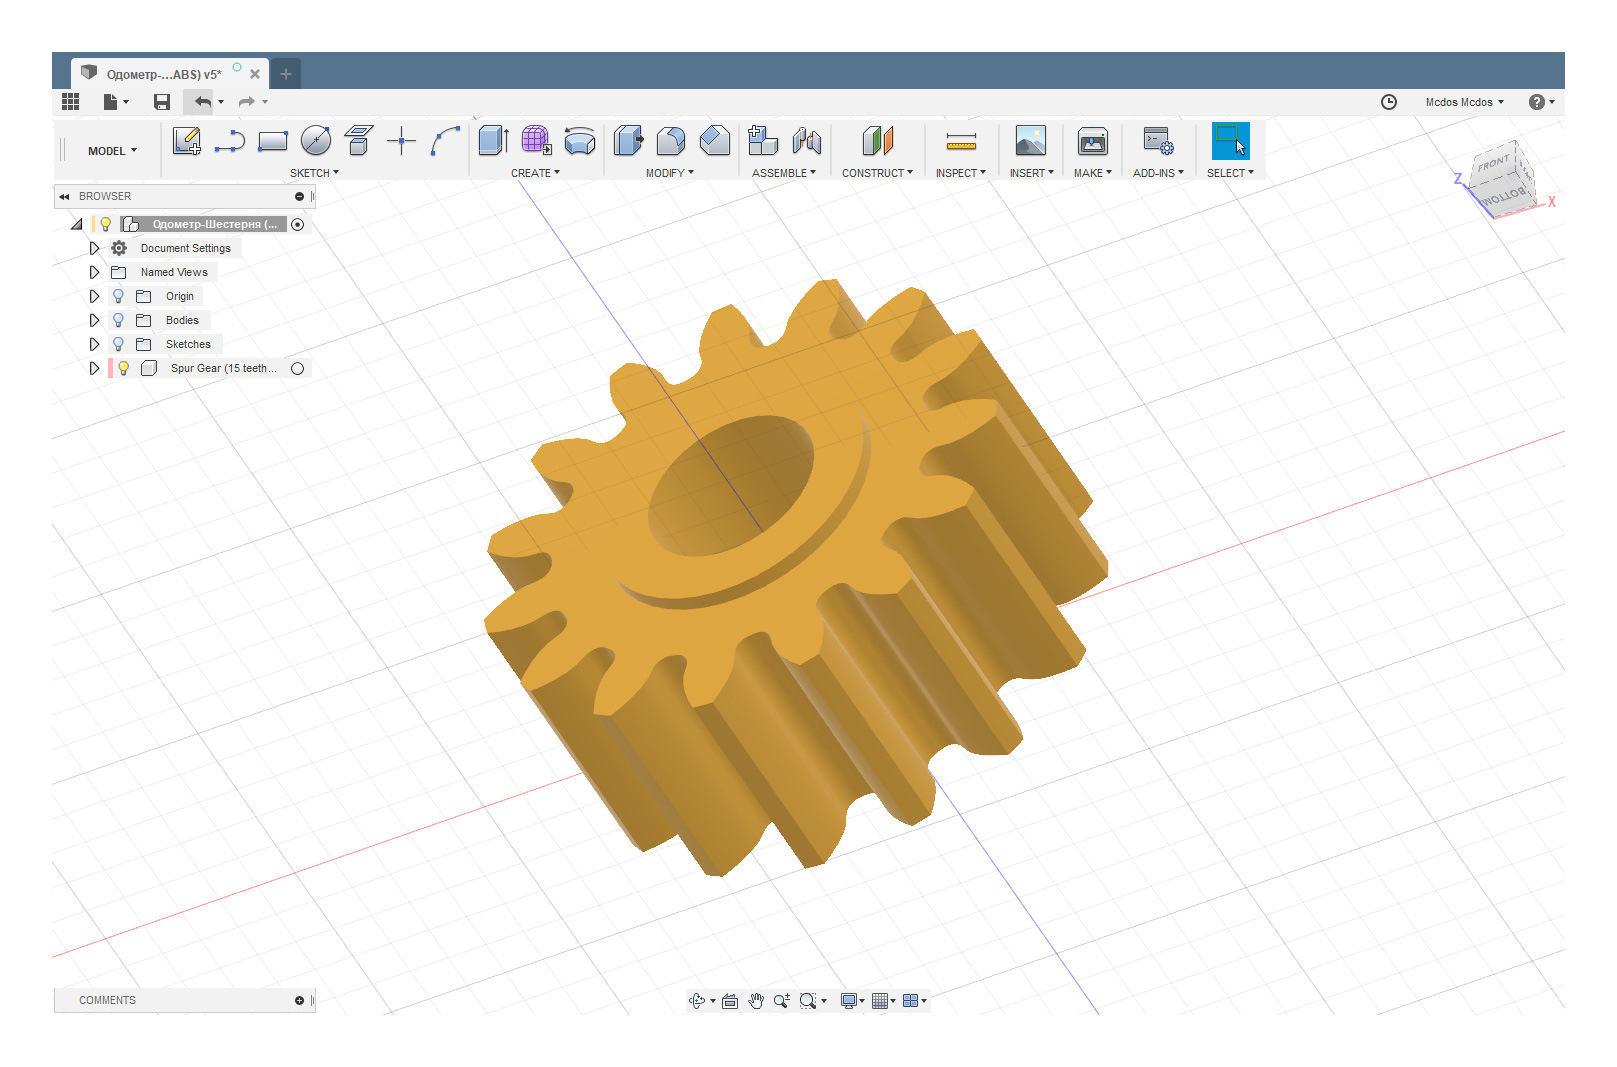Select the Circle sketch tool

pyautogui.click(x=316, y=141)
